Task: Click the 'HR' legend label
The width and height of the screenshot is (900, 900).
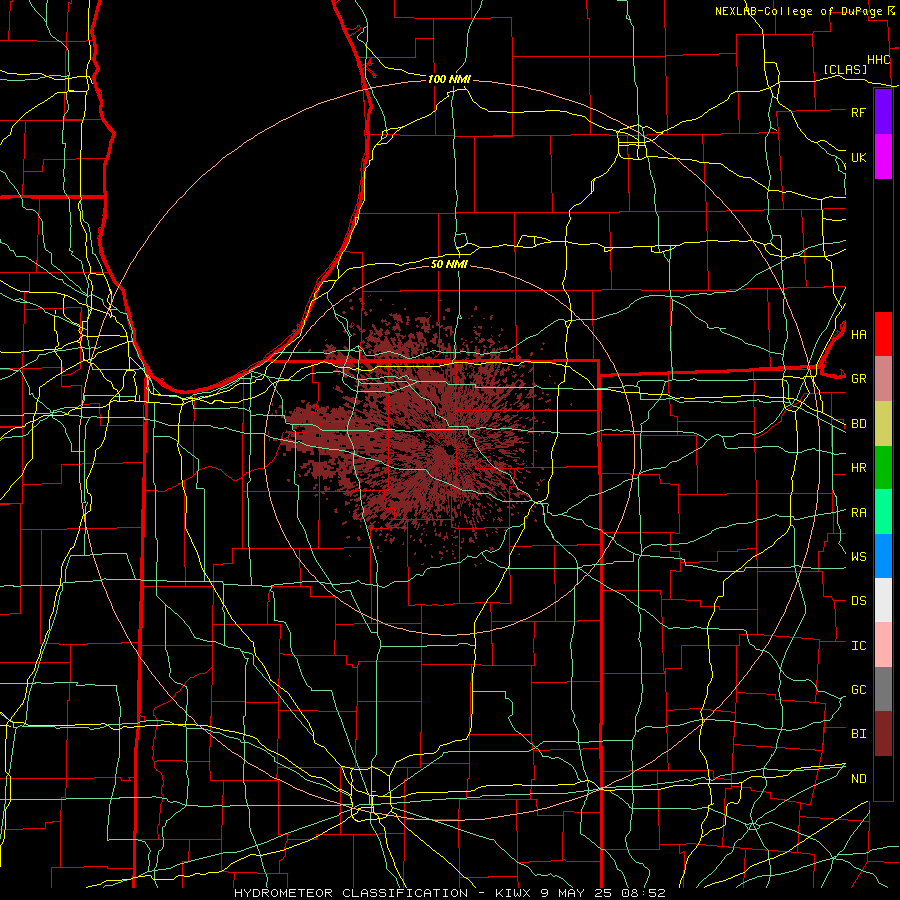Action: (858, 468)
